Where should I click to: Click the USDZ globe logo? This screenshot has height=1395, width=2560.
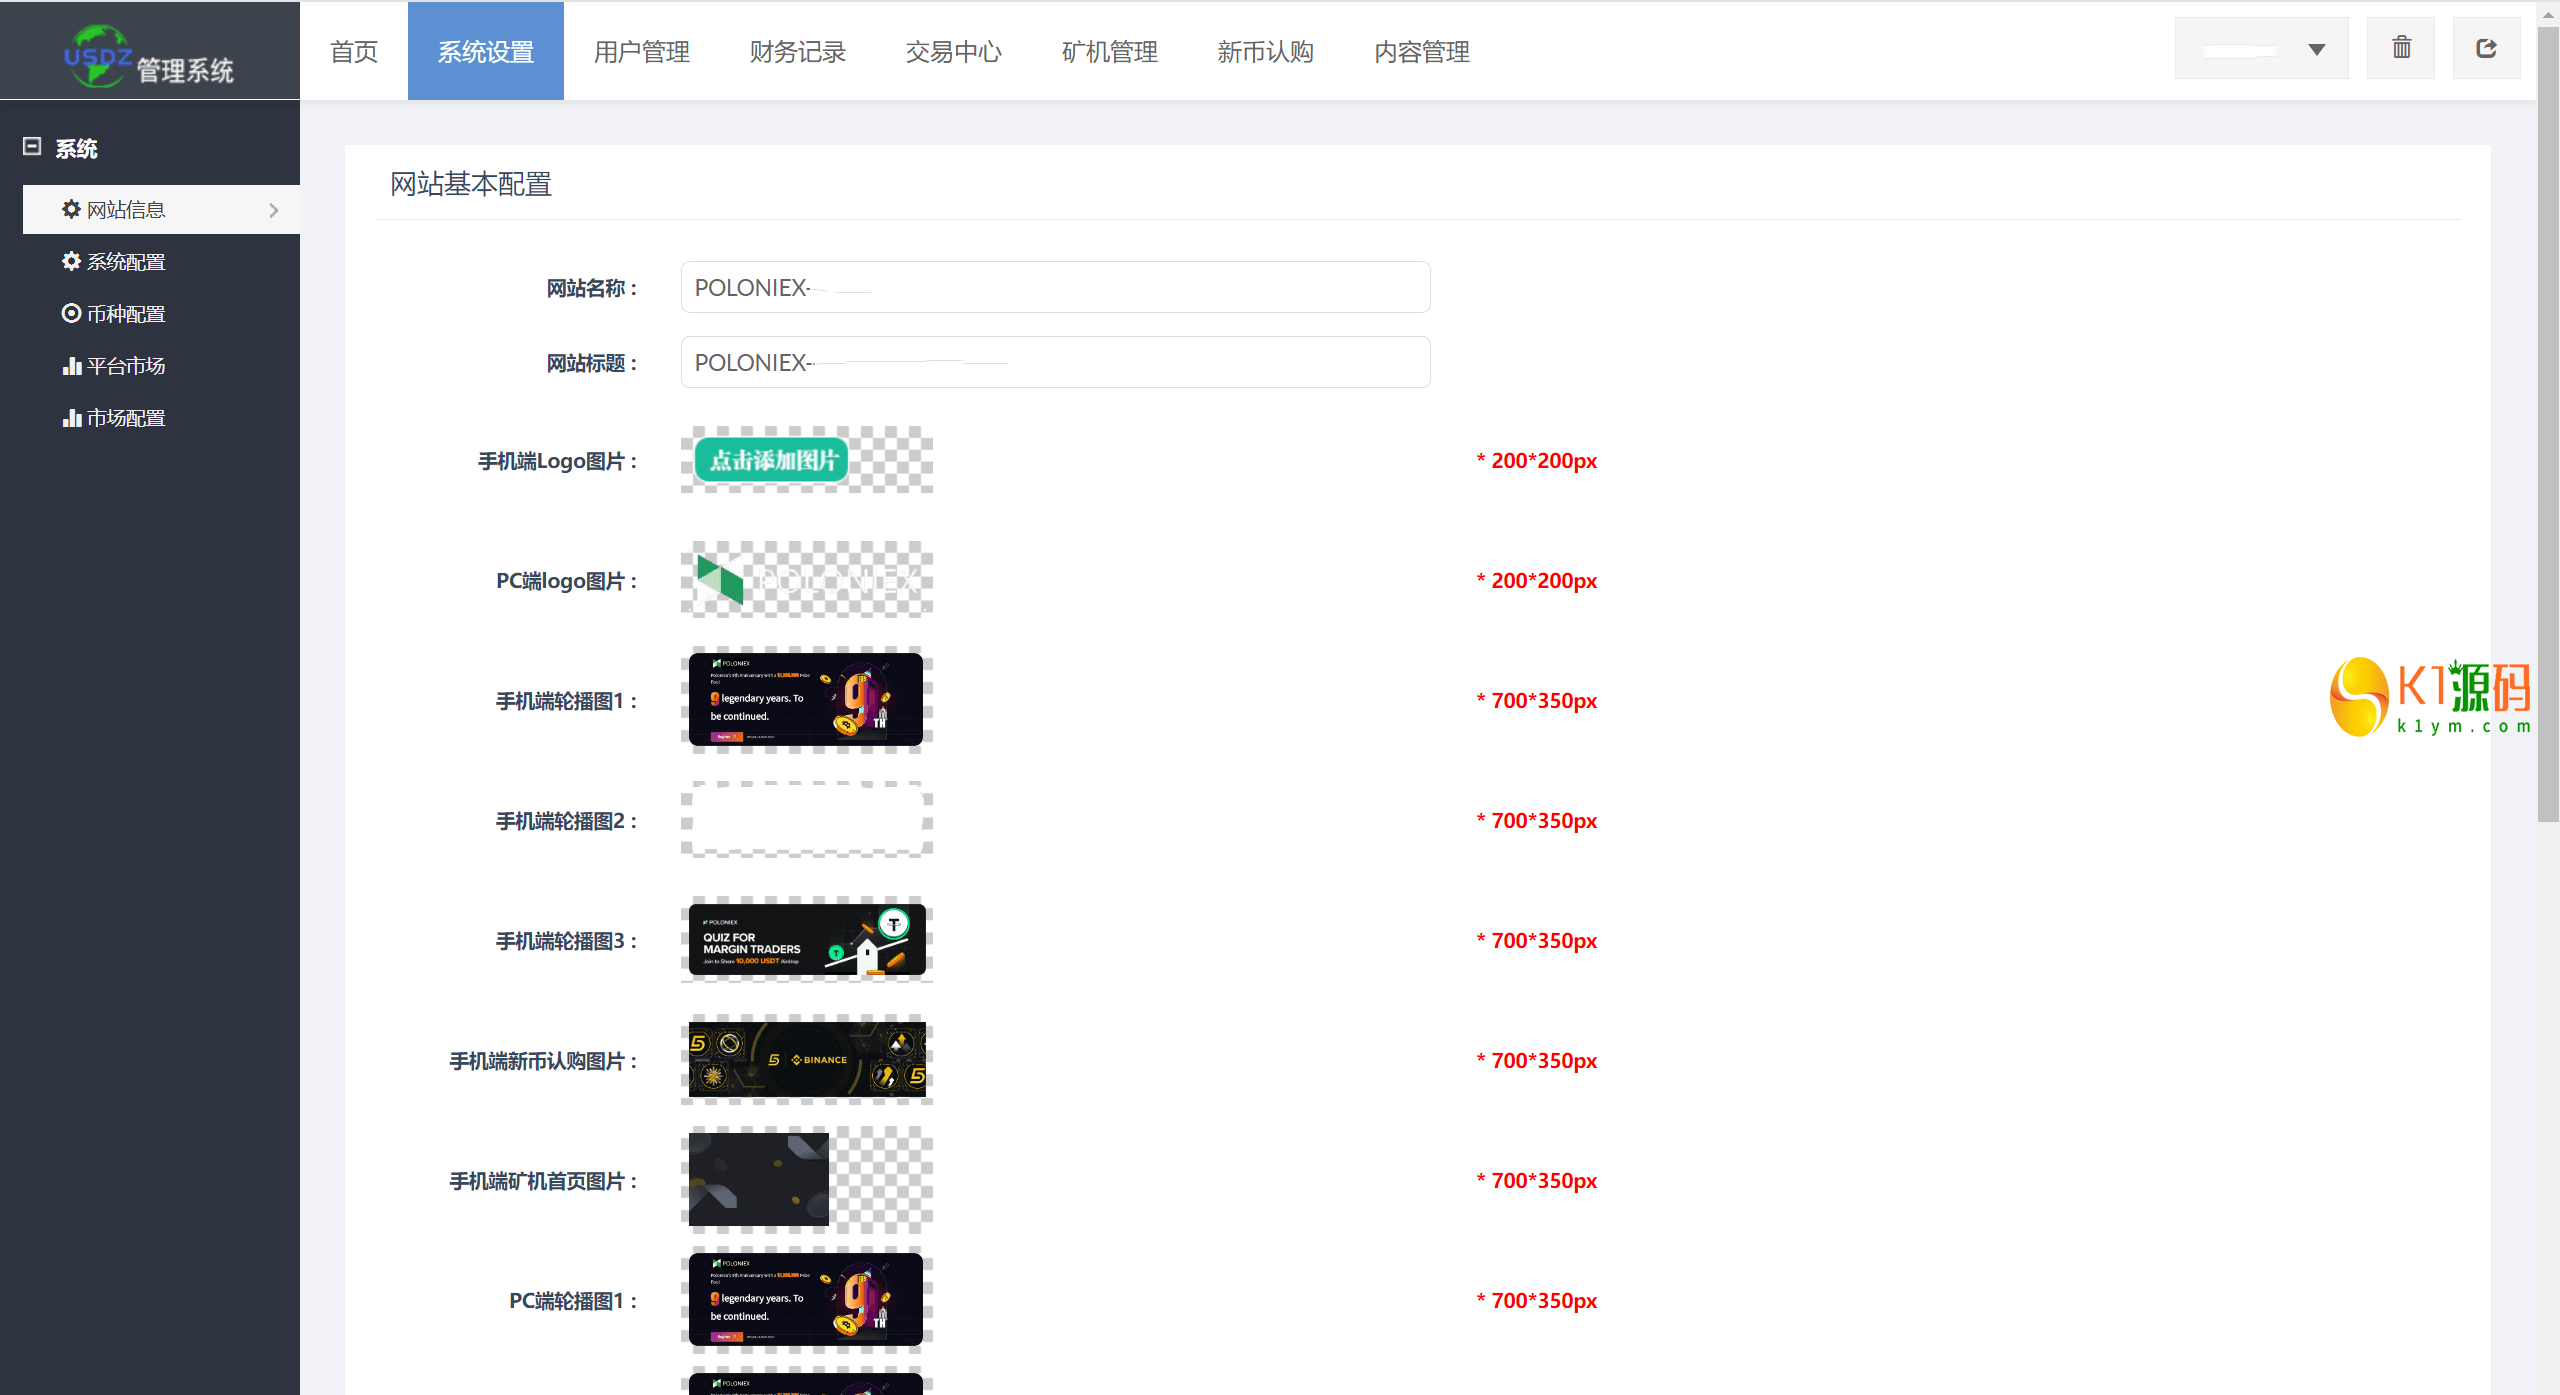coord(97,56)
